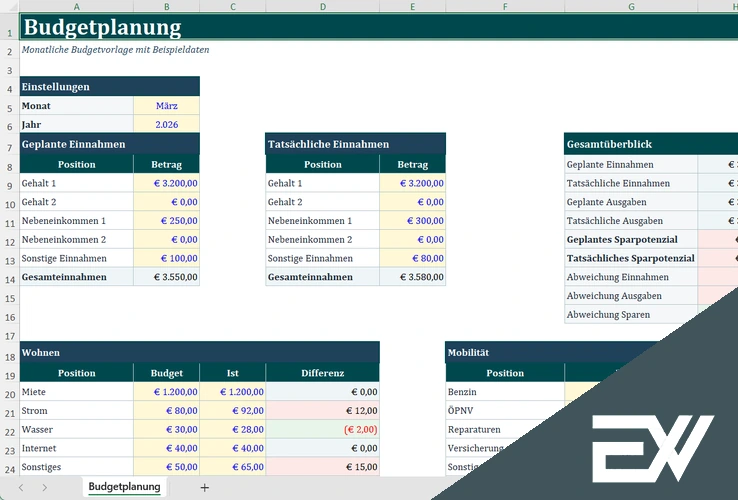
Task: Click the Ist column header in Wohnen
Action: click(233, 373)
